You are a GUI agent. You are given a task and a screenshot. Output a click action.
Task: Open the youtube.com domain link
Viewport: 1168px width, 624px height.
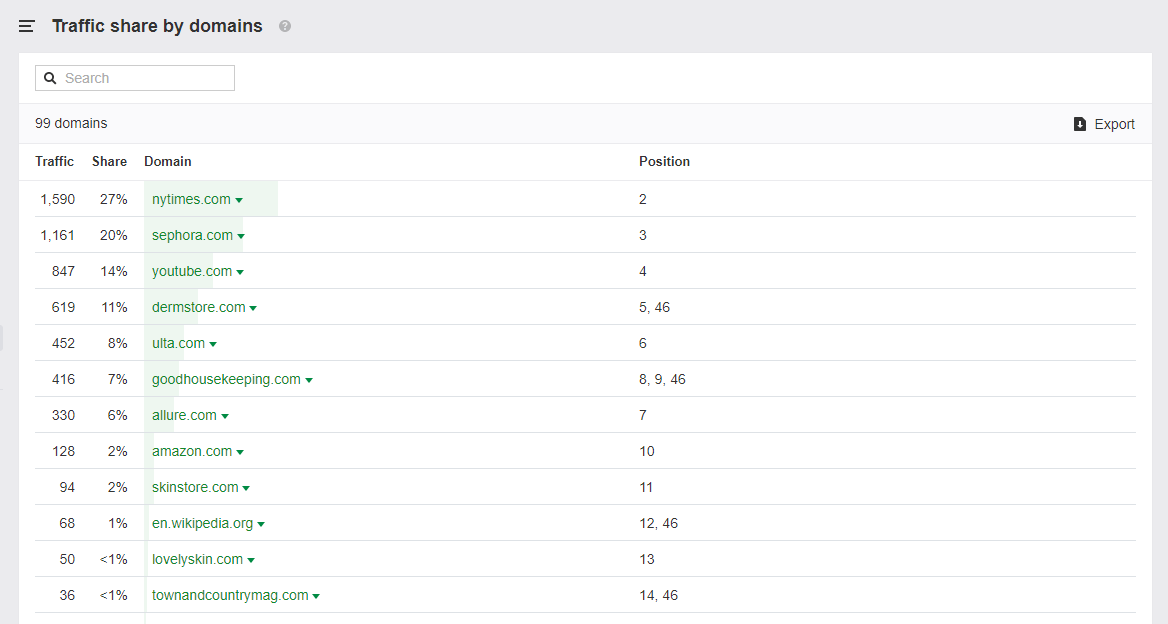tap(192, 271)
